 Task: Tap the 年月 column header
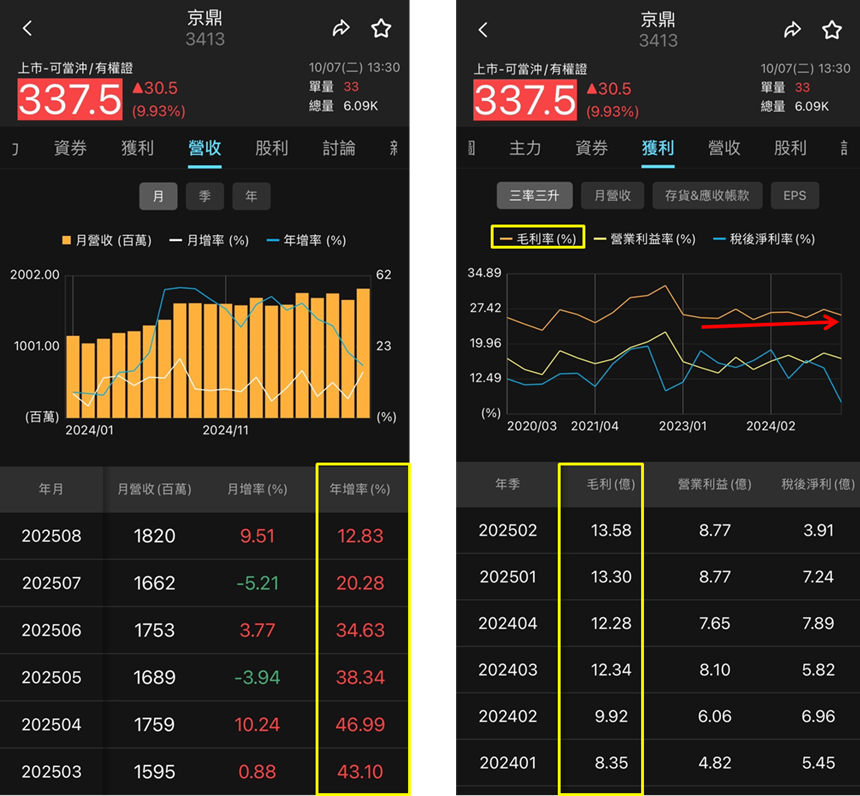[x=51, y=489]
